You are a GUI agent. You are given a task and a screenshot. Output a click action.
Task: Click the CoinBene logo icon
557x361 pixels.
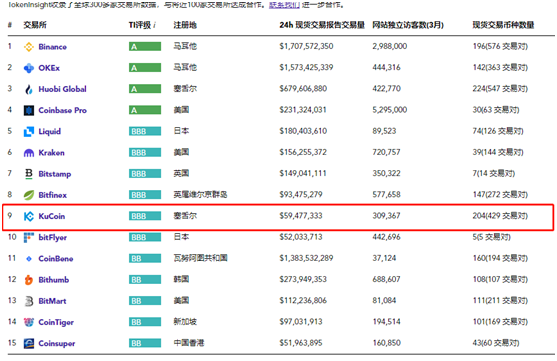click(29, 259)
